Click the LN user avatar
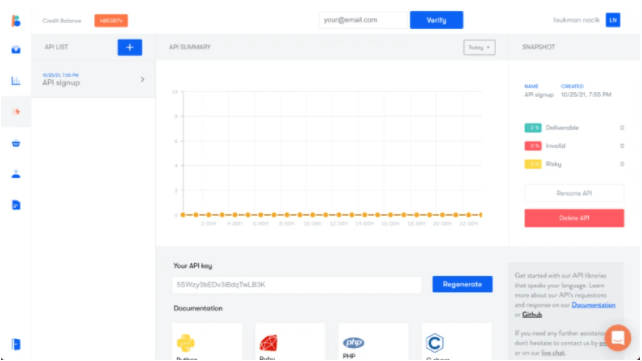This screenshot has width=642, height=361. coord(613,20)
